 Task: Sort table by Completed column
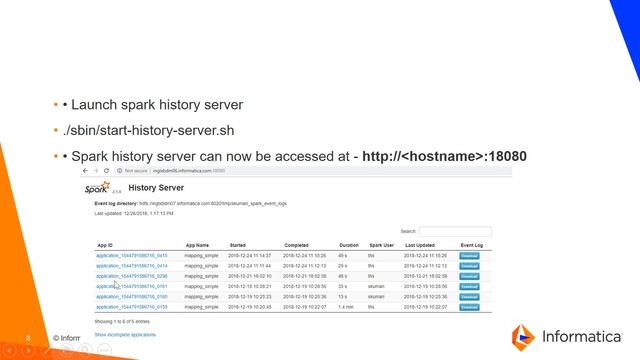(296, 245)
